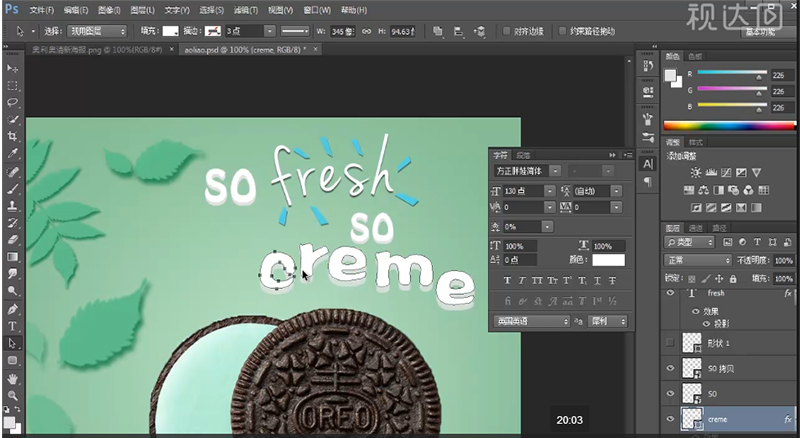Select the Eyedropper tool
Screen dimensions: 800x438
tap(12, 154)
